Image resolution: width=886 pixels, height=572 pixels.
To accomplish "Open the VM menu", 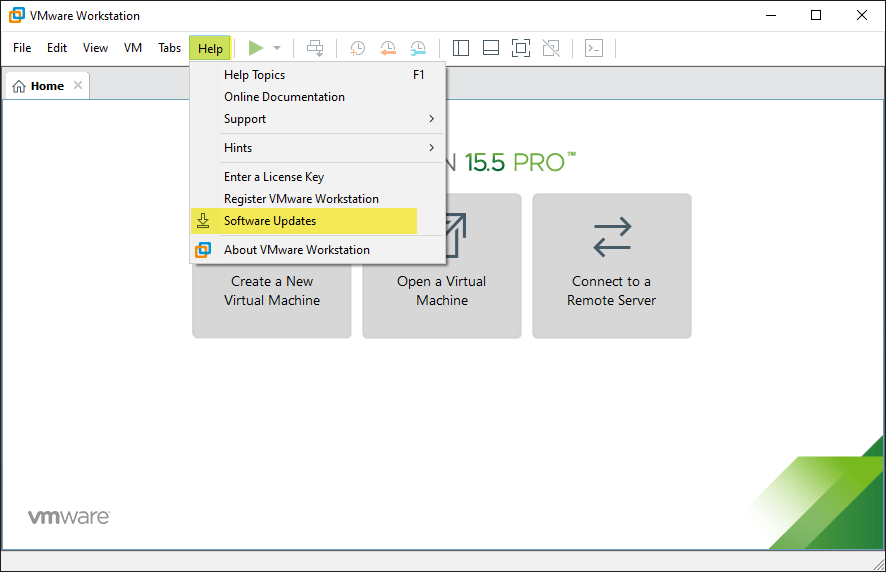I will (x=133, y=48).
